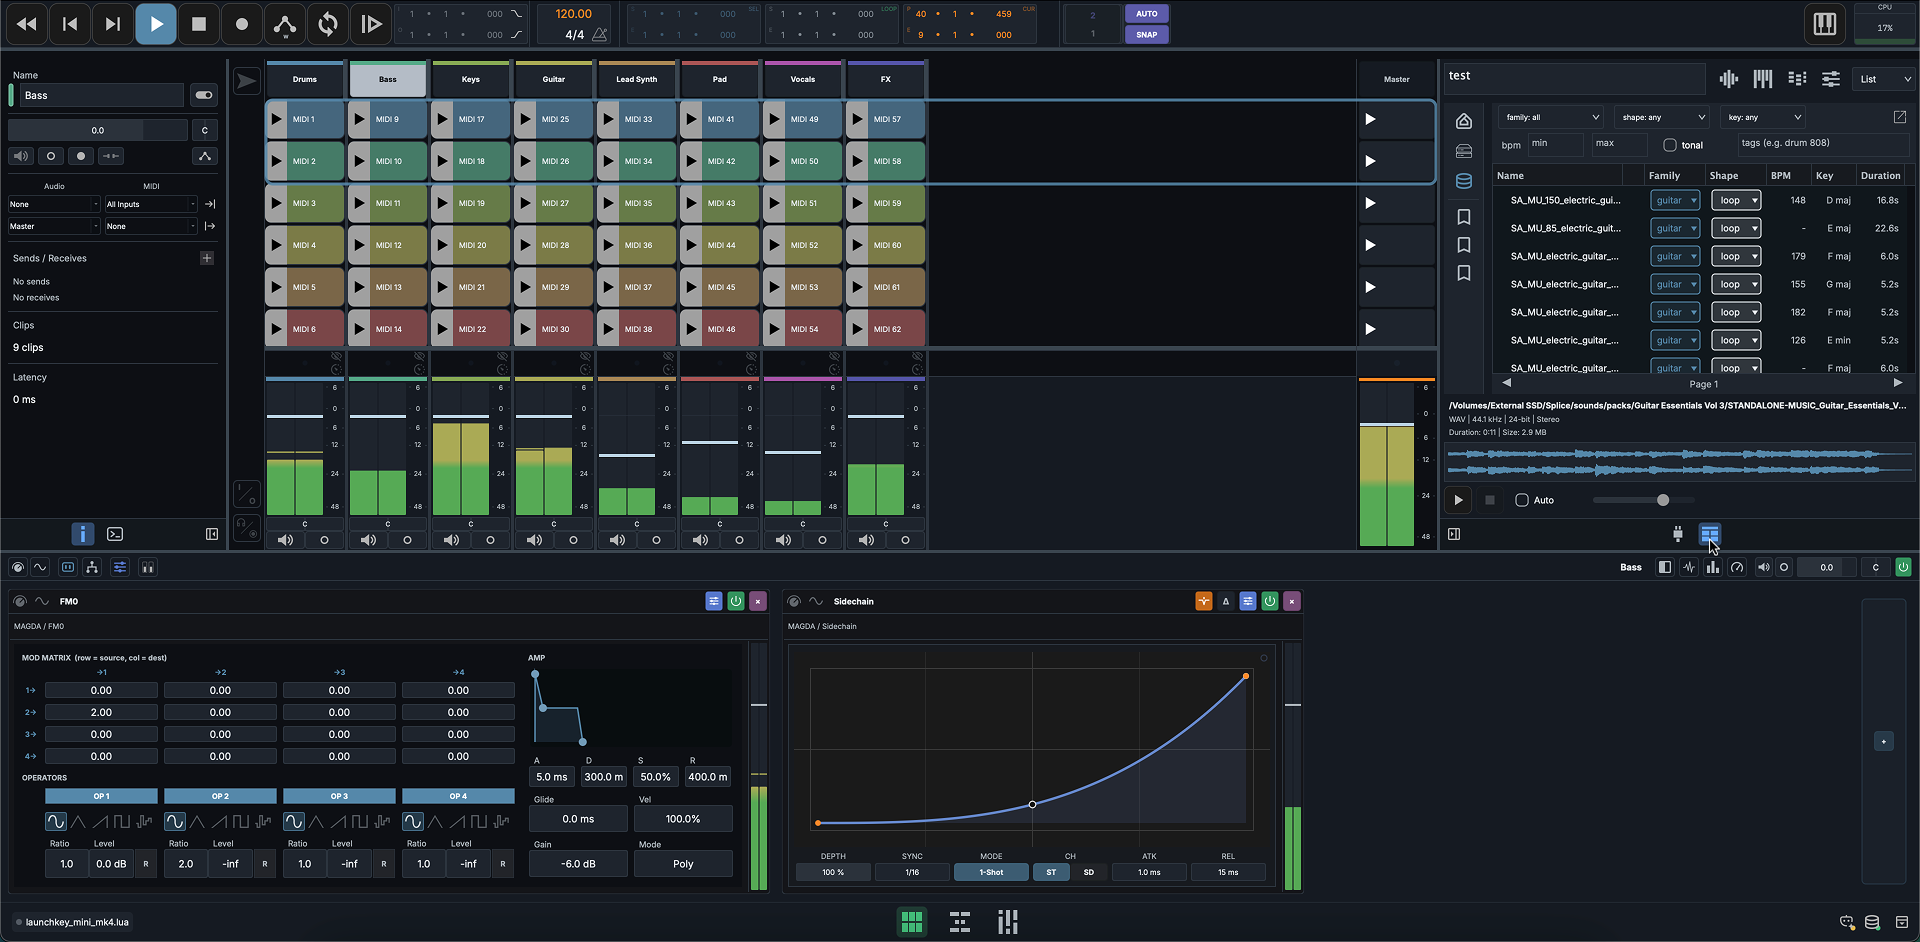Stop playback with the square Stop button
The image size is (1920, 942).
pos(199,24)
